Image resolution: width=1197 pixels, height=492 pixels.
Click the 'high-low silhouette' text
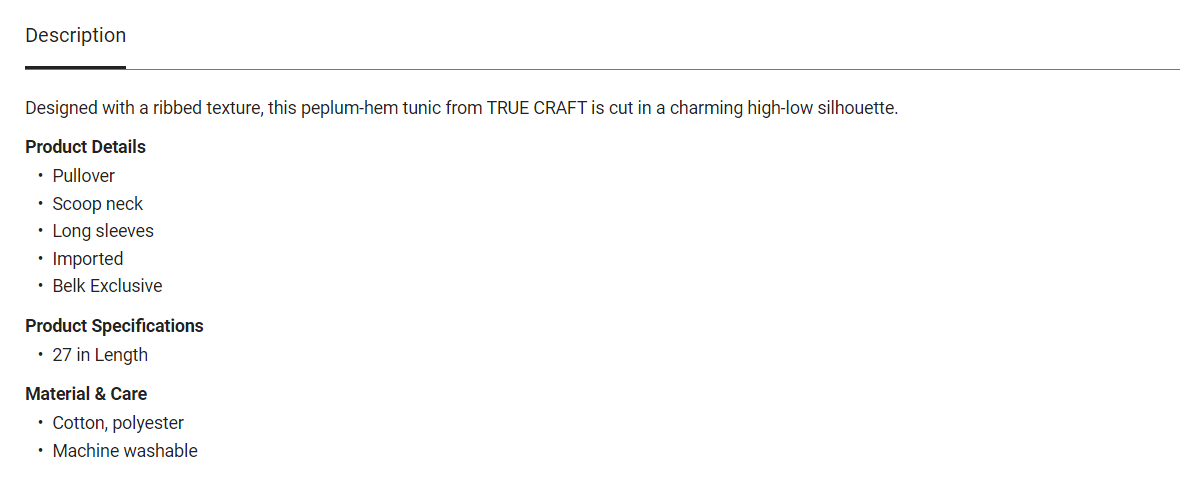pyautogui.click(x=822, y=108)
